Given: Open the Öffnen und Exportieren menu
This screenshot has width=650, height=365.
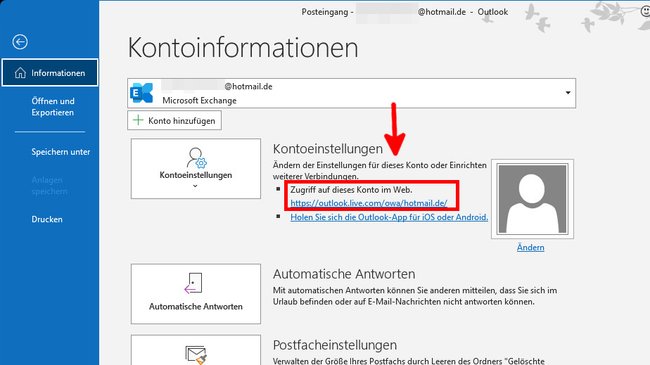Looking at the screenshot, I should point(53,107).
